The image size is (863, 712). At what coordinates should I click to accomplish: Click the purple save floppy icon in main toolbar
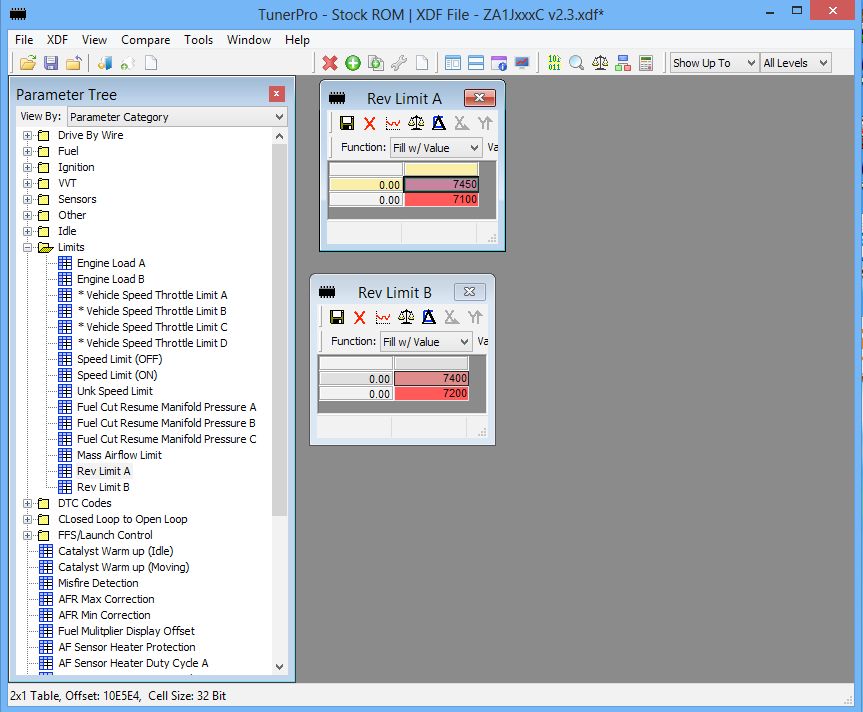(x=51, y=63)
